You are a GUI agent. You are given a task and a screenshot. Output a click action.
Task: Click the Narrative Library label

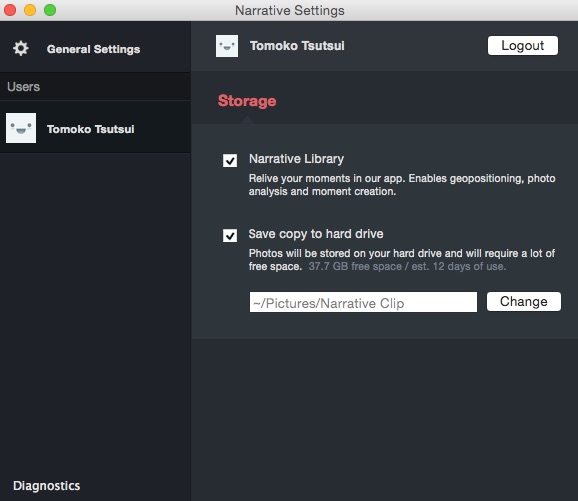[296, 159]
